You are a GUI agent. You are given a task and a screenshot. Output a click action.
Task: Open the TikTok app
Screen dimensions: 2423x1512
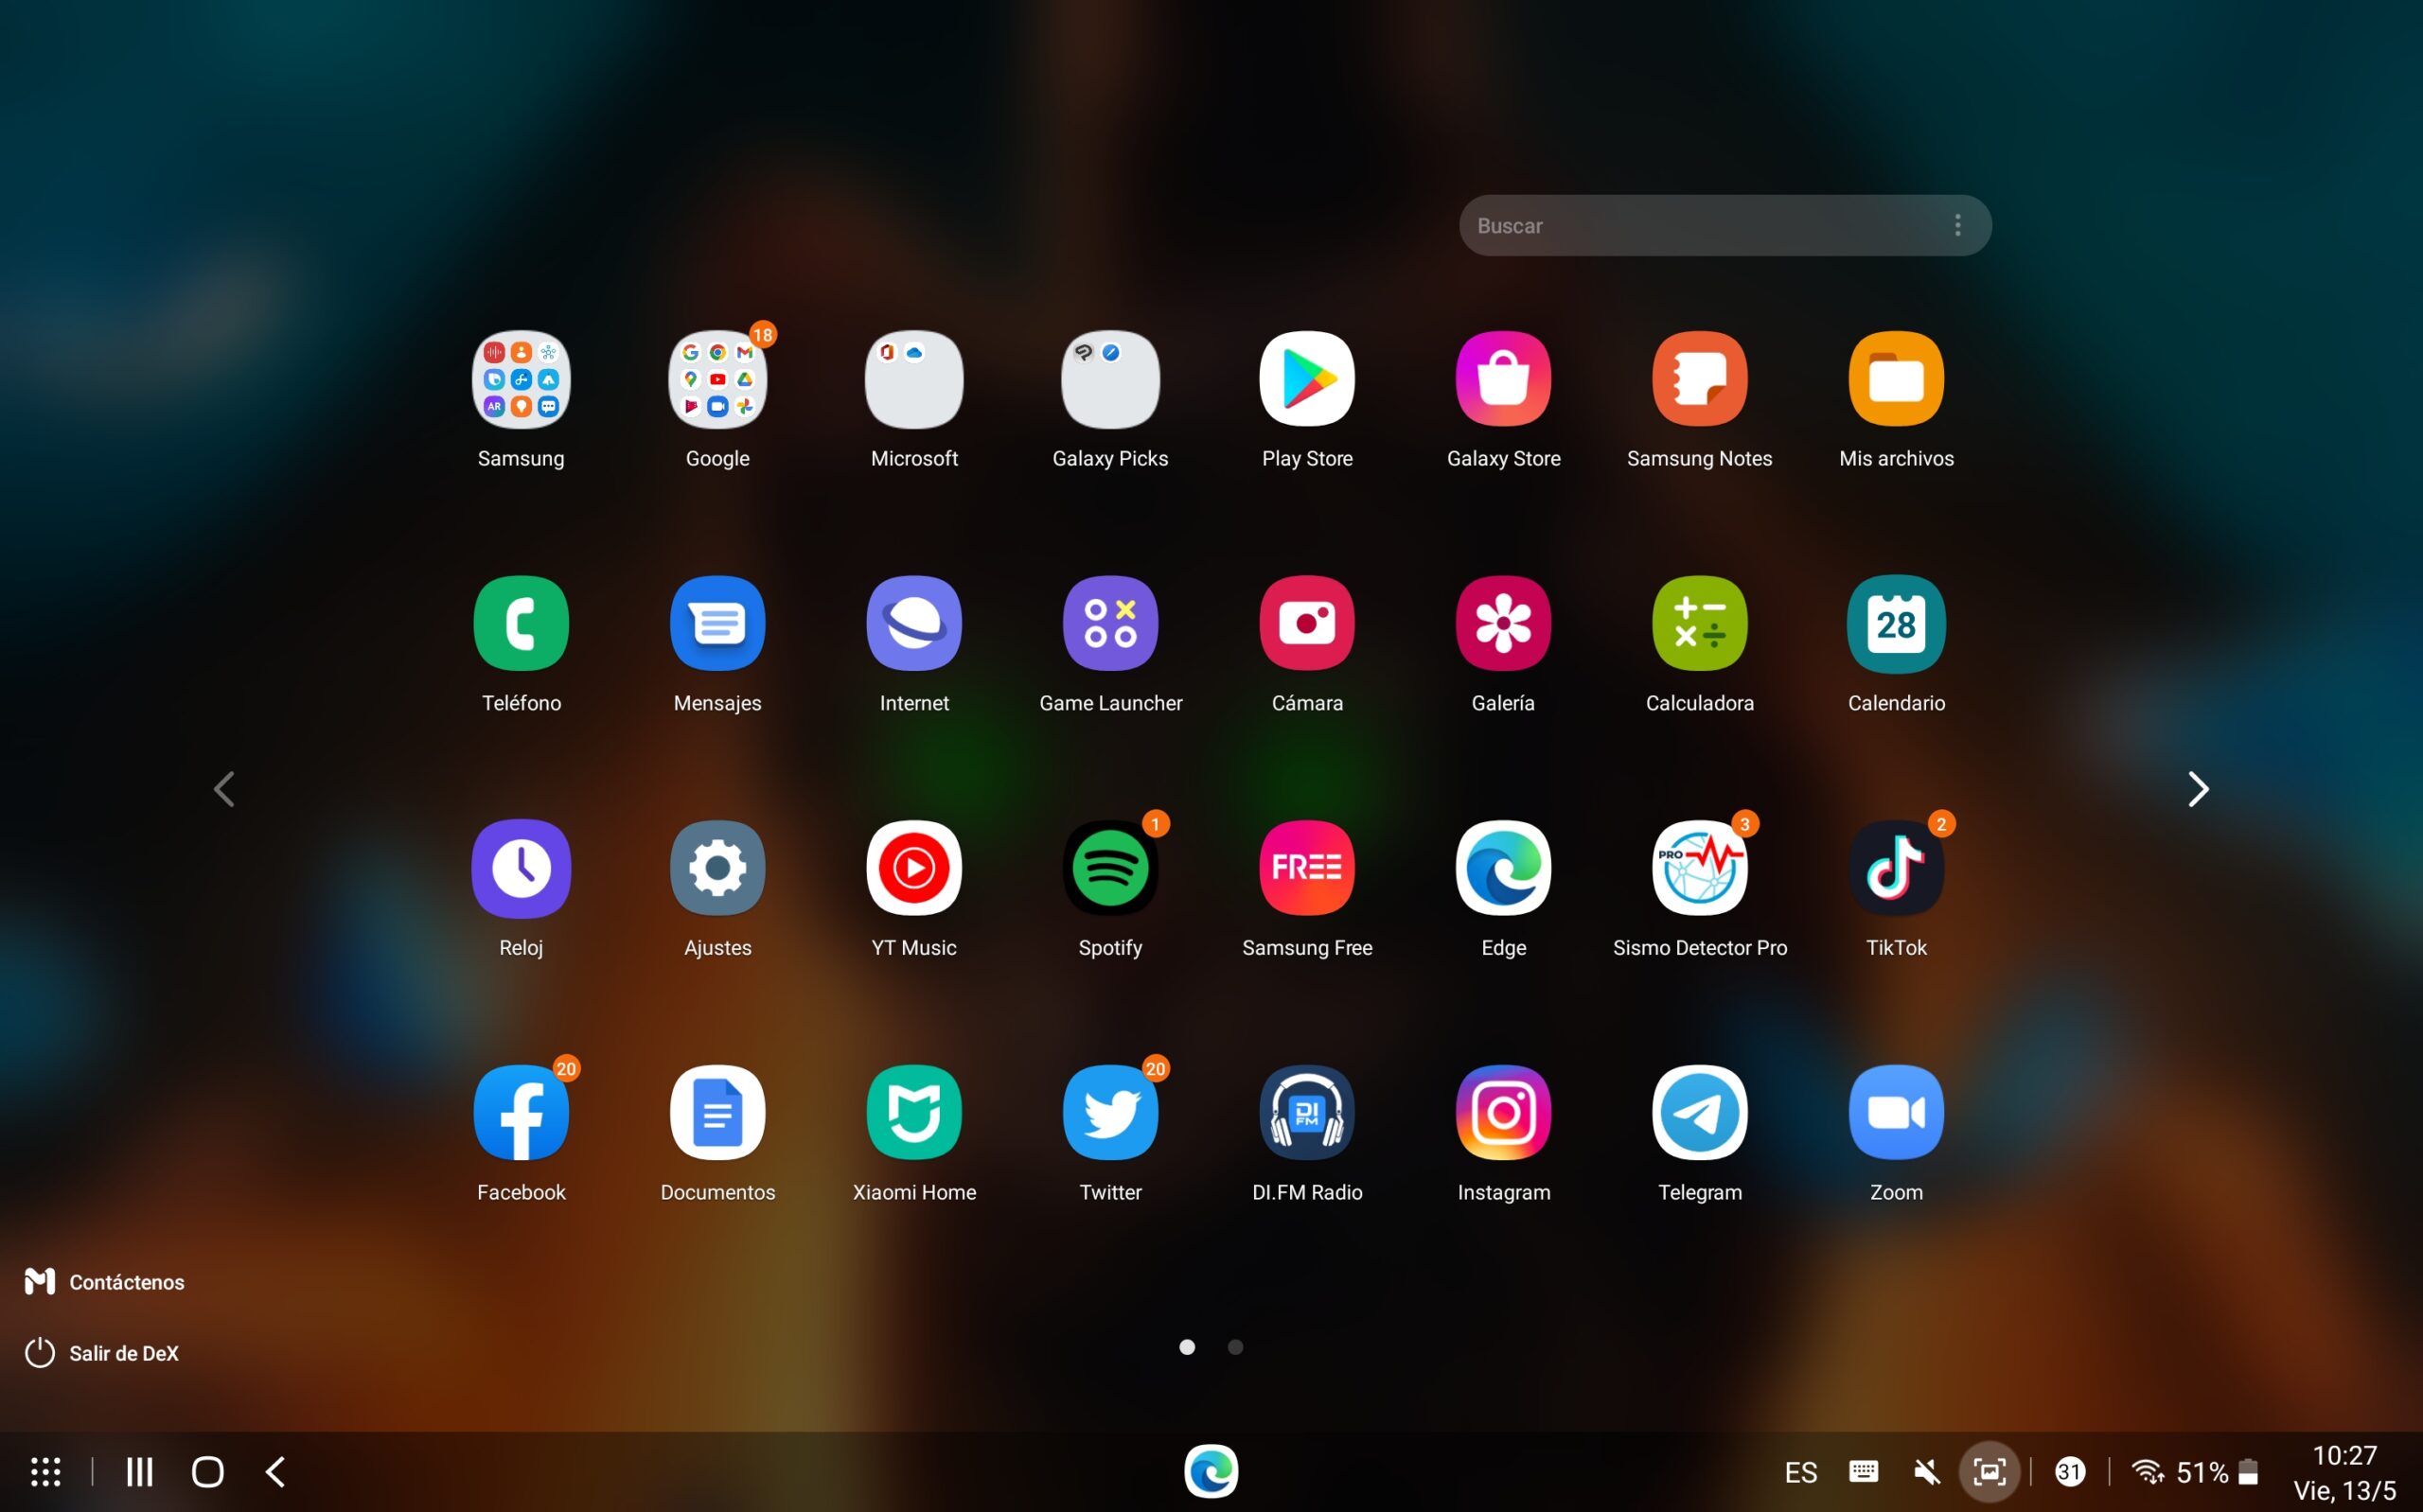1895,868
